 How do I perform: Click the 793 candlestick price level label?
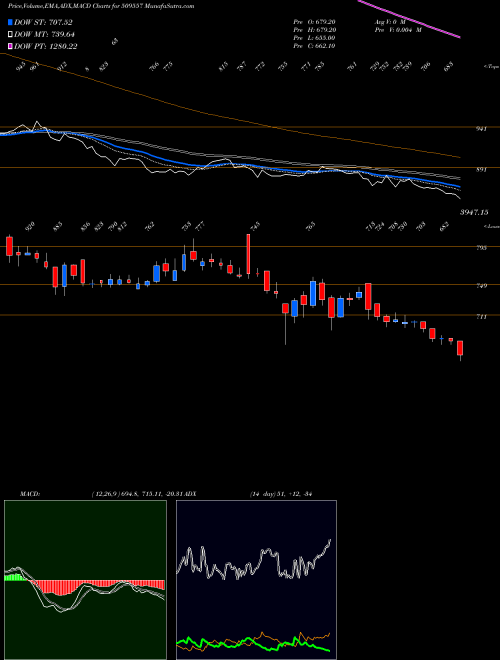tap(481, 248)
